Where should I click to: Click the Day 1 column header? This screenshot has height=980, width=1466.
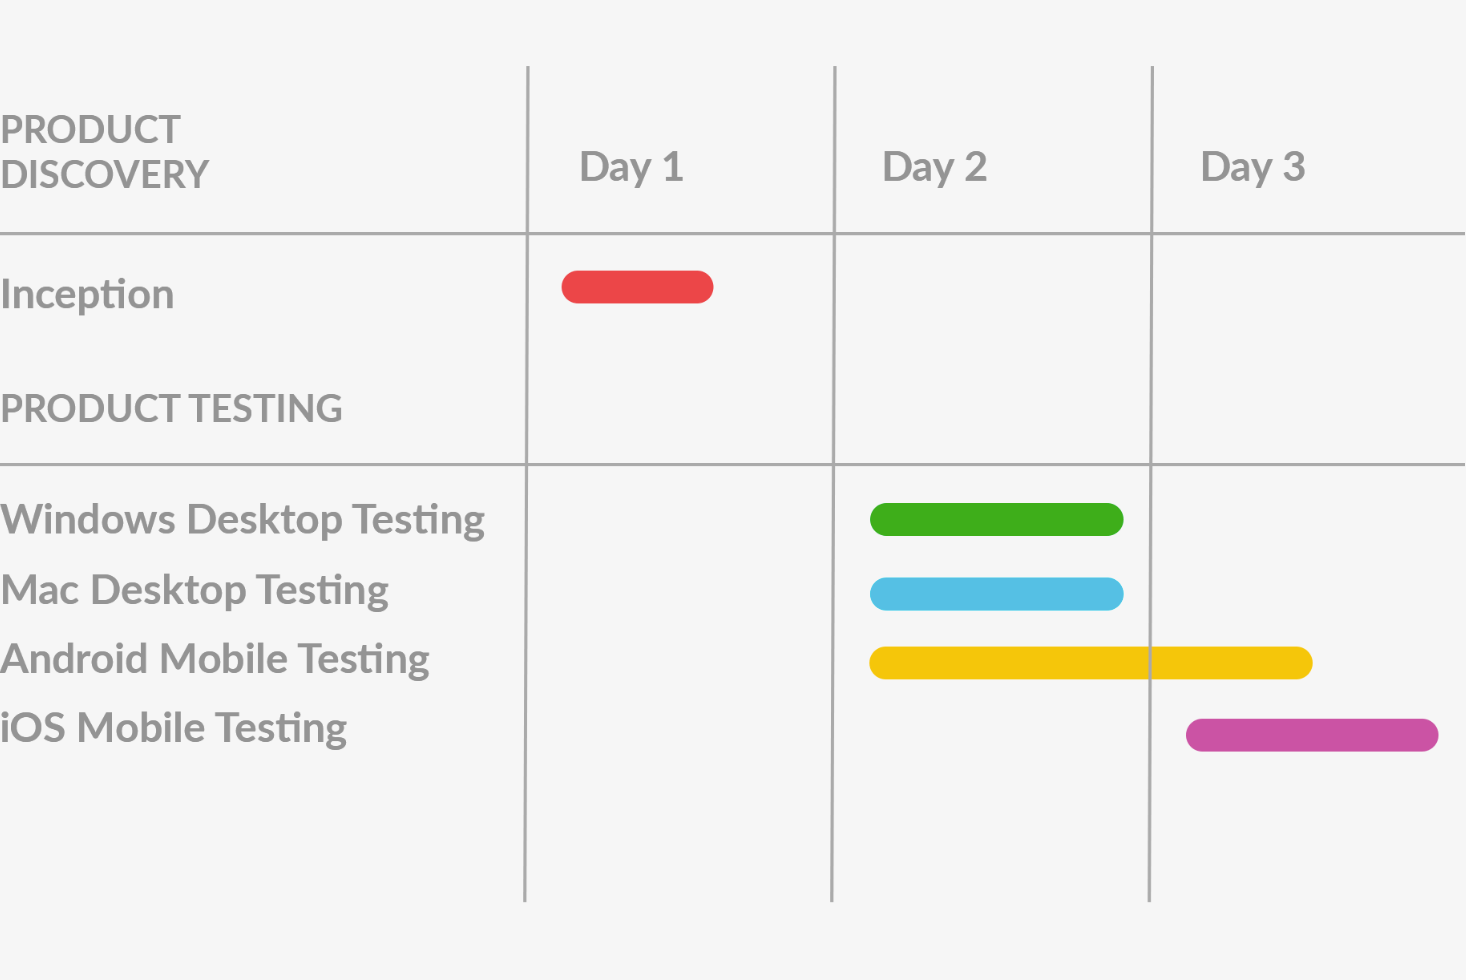click(x=632, y=167)
